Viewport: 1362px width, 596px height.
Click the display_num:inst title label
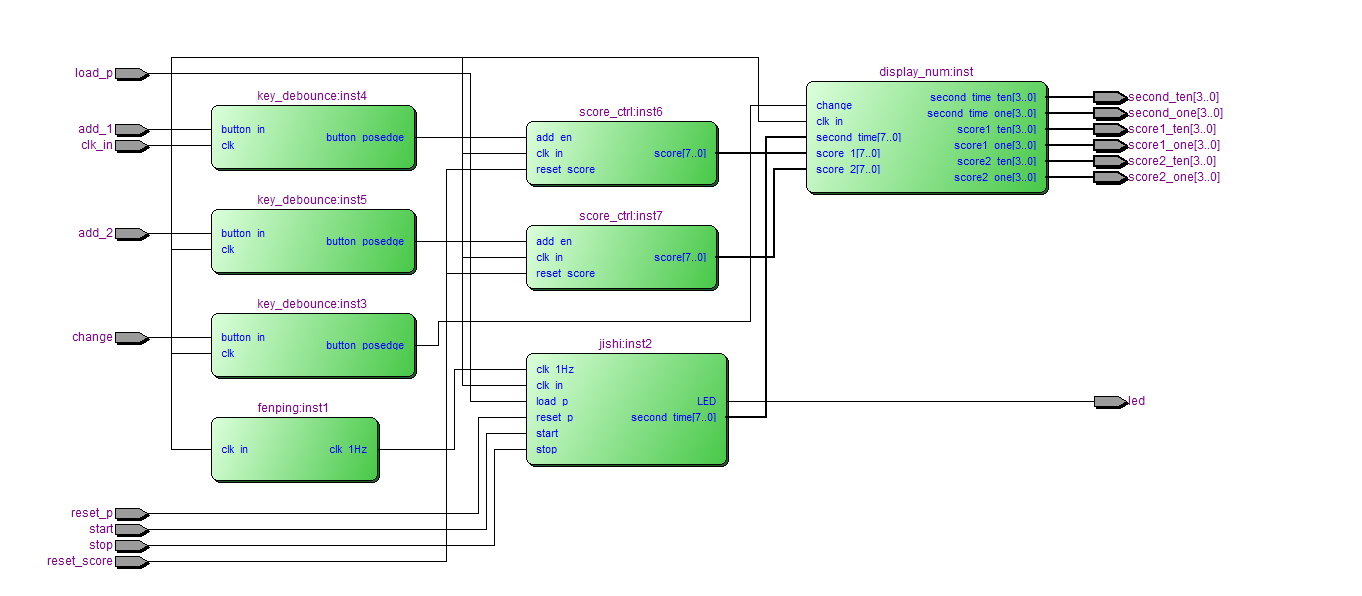tap(926, 72)
